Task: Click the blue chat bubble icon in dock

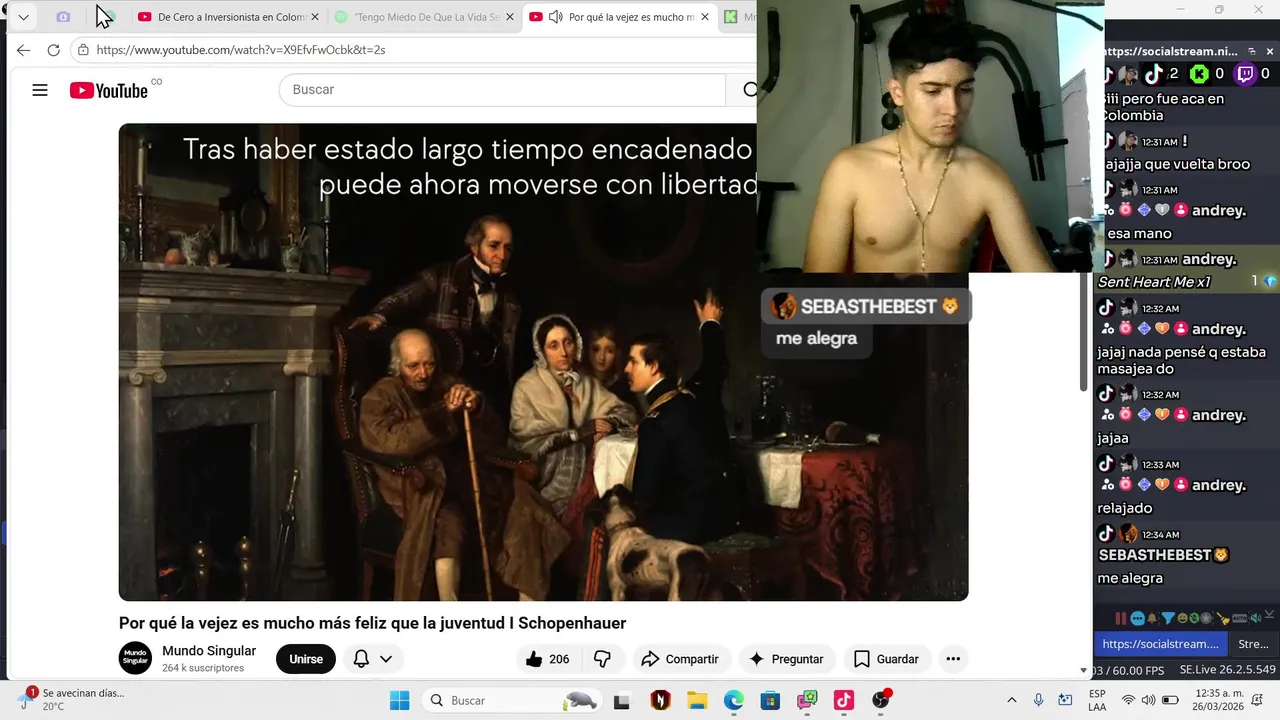Action: [x=1138, y=618]
